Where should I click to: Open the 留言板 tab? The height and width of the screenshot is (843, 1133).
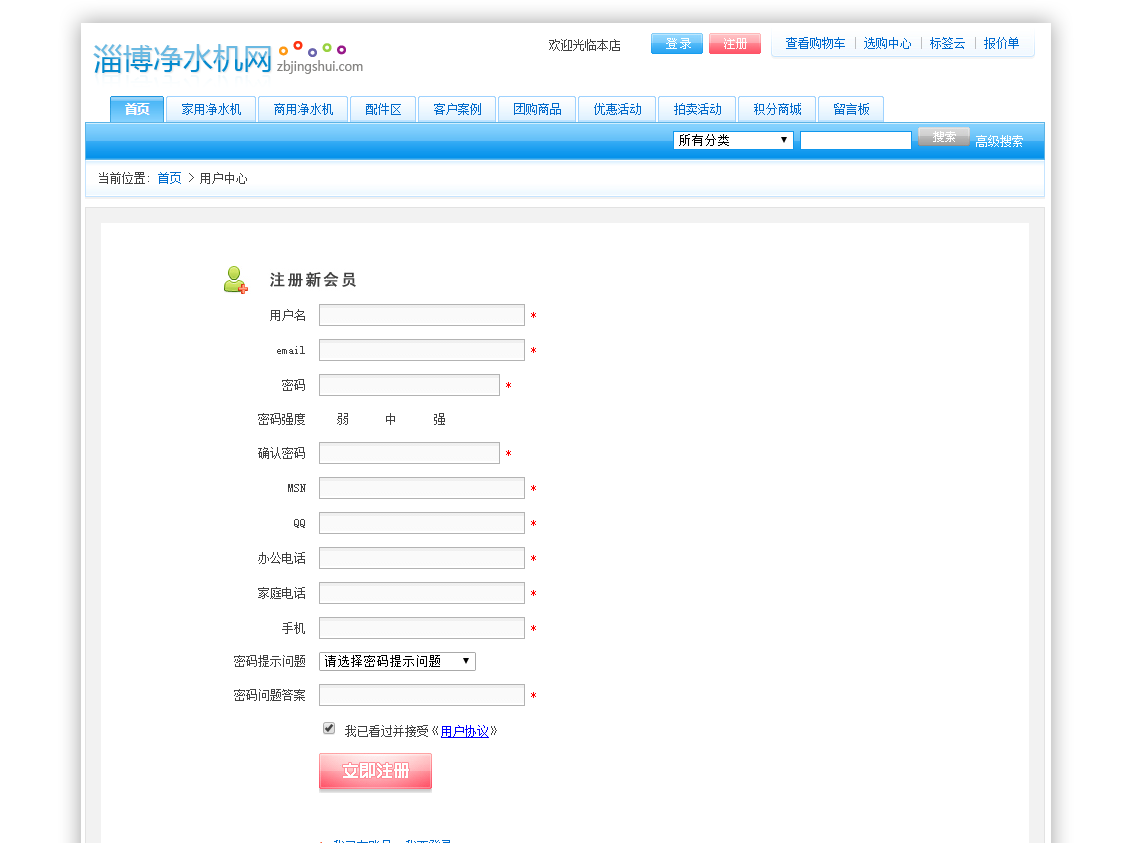(x=851, y=109)
